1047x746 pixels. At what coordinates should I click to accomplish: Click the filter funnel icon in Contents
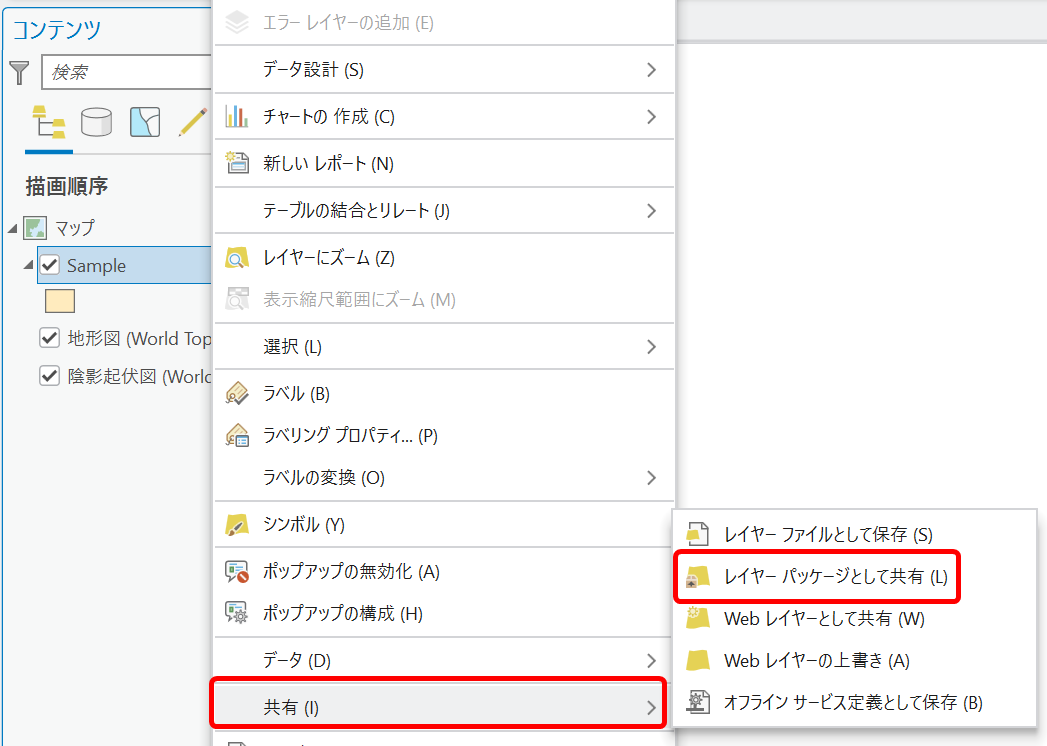pos(20,72)
